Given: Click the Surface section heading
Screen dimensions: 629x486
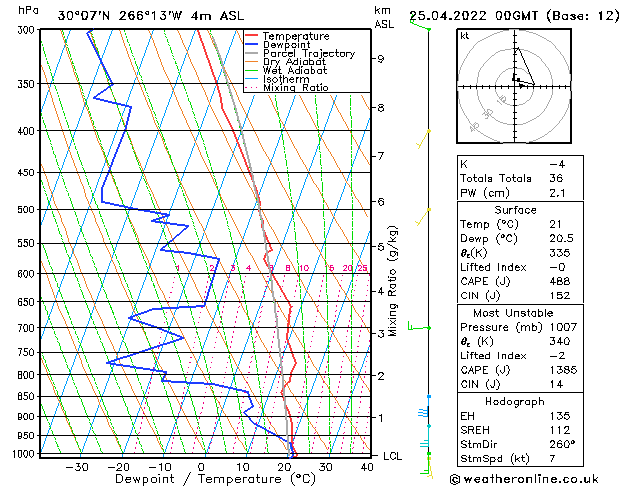Looking at the screenshot, I should (x=515, y=210).
